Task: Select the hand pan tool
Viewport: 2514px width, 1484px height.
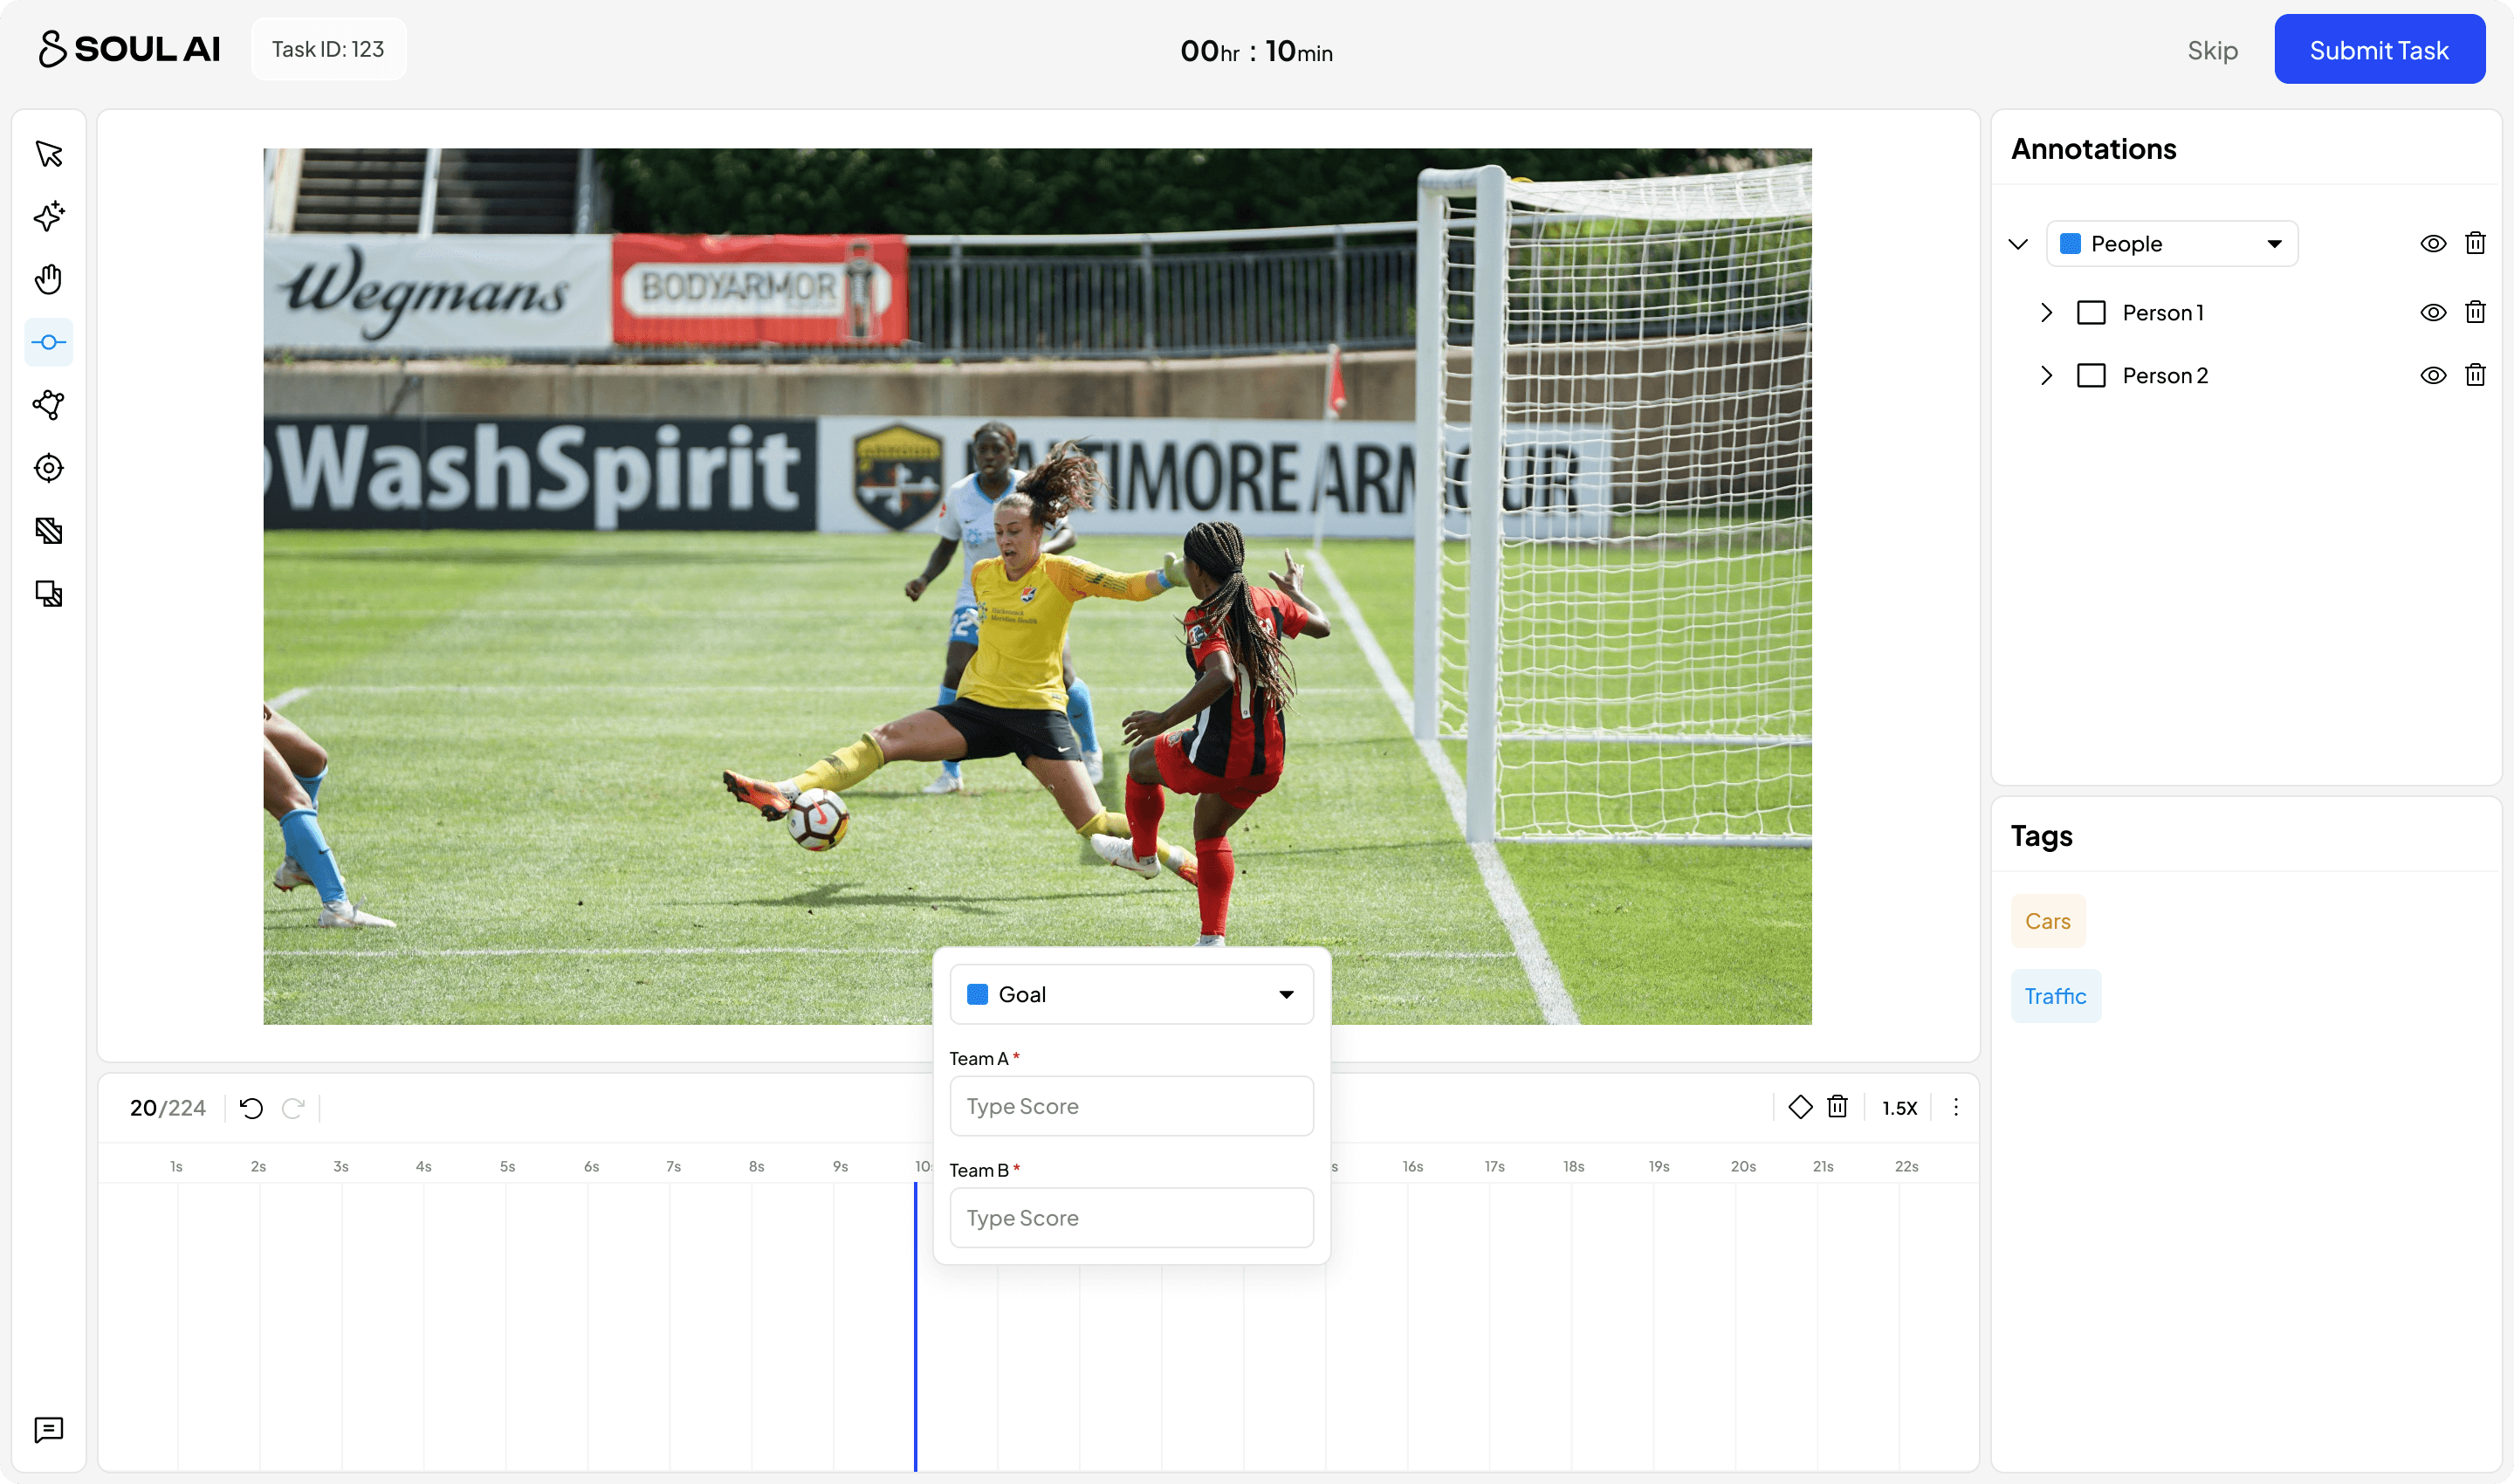Action: [49, 279]
